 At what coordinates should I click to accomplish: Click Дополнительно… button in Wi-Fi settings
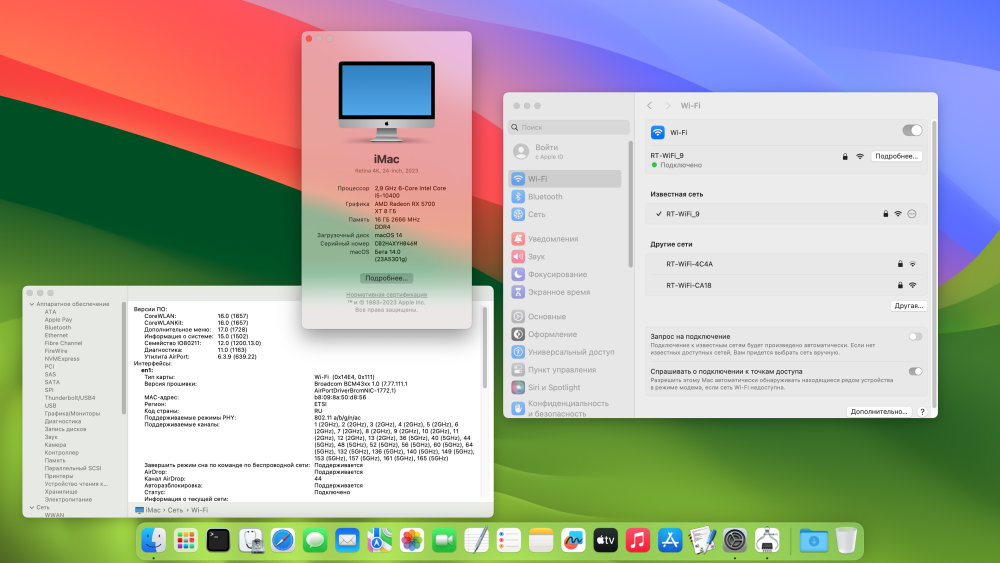tap(879, 412)
